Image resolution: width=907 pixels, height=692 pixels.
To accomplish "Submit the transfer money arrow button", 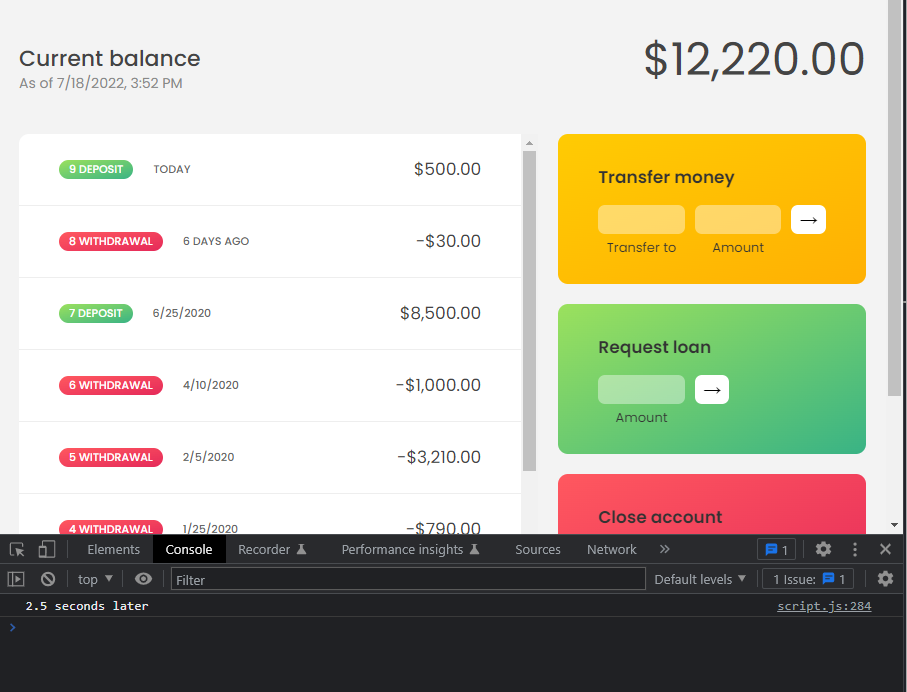I will click(x=808, y=220).
